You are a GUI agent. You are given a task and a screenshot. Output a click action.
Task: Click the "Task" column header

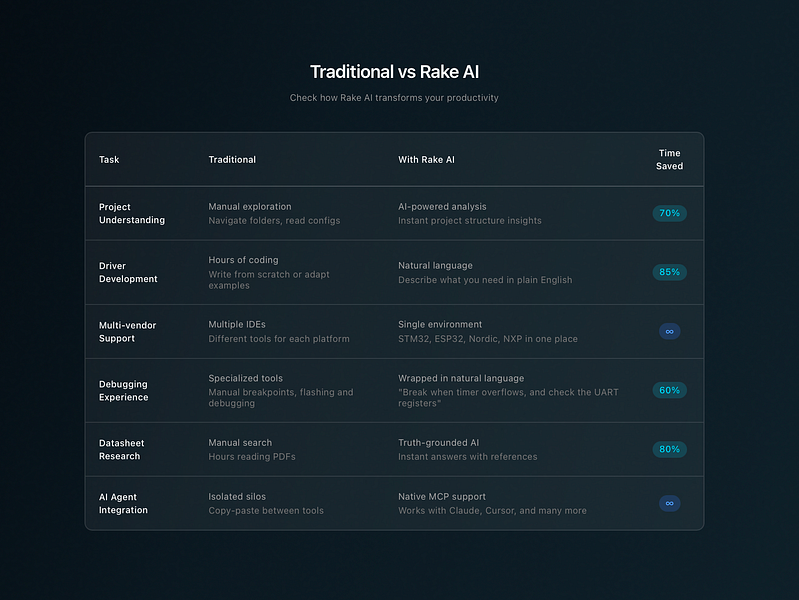point(109,160)
